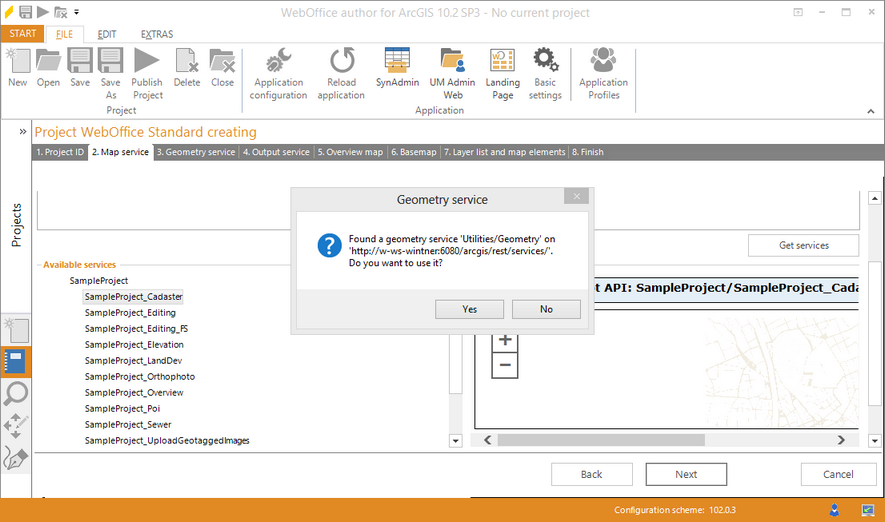
Task: Go to step 4. Output service
Action: [276, 152]
